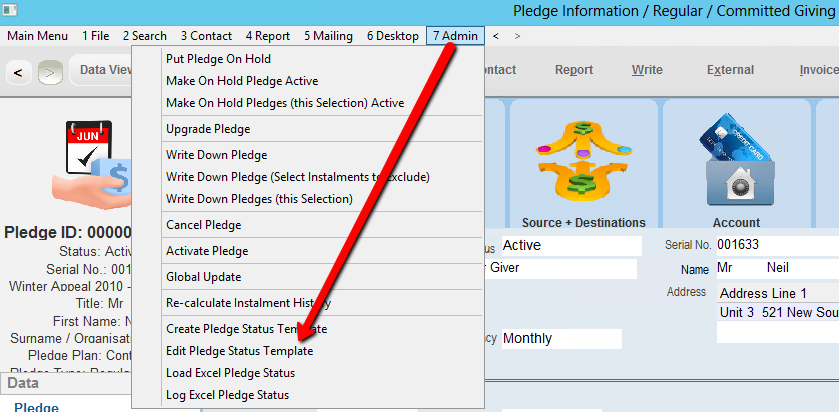Open the Data View button
The image size is (839, 412).
point(102,70)
